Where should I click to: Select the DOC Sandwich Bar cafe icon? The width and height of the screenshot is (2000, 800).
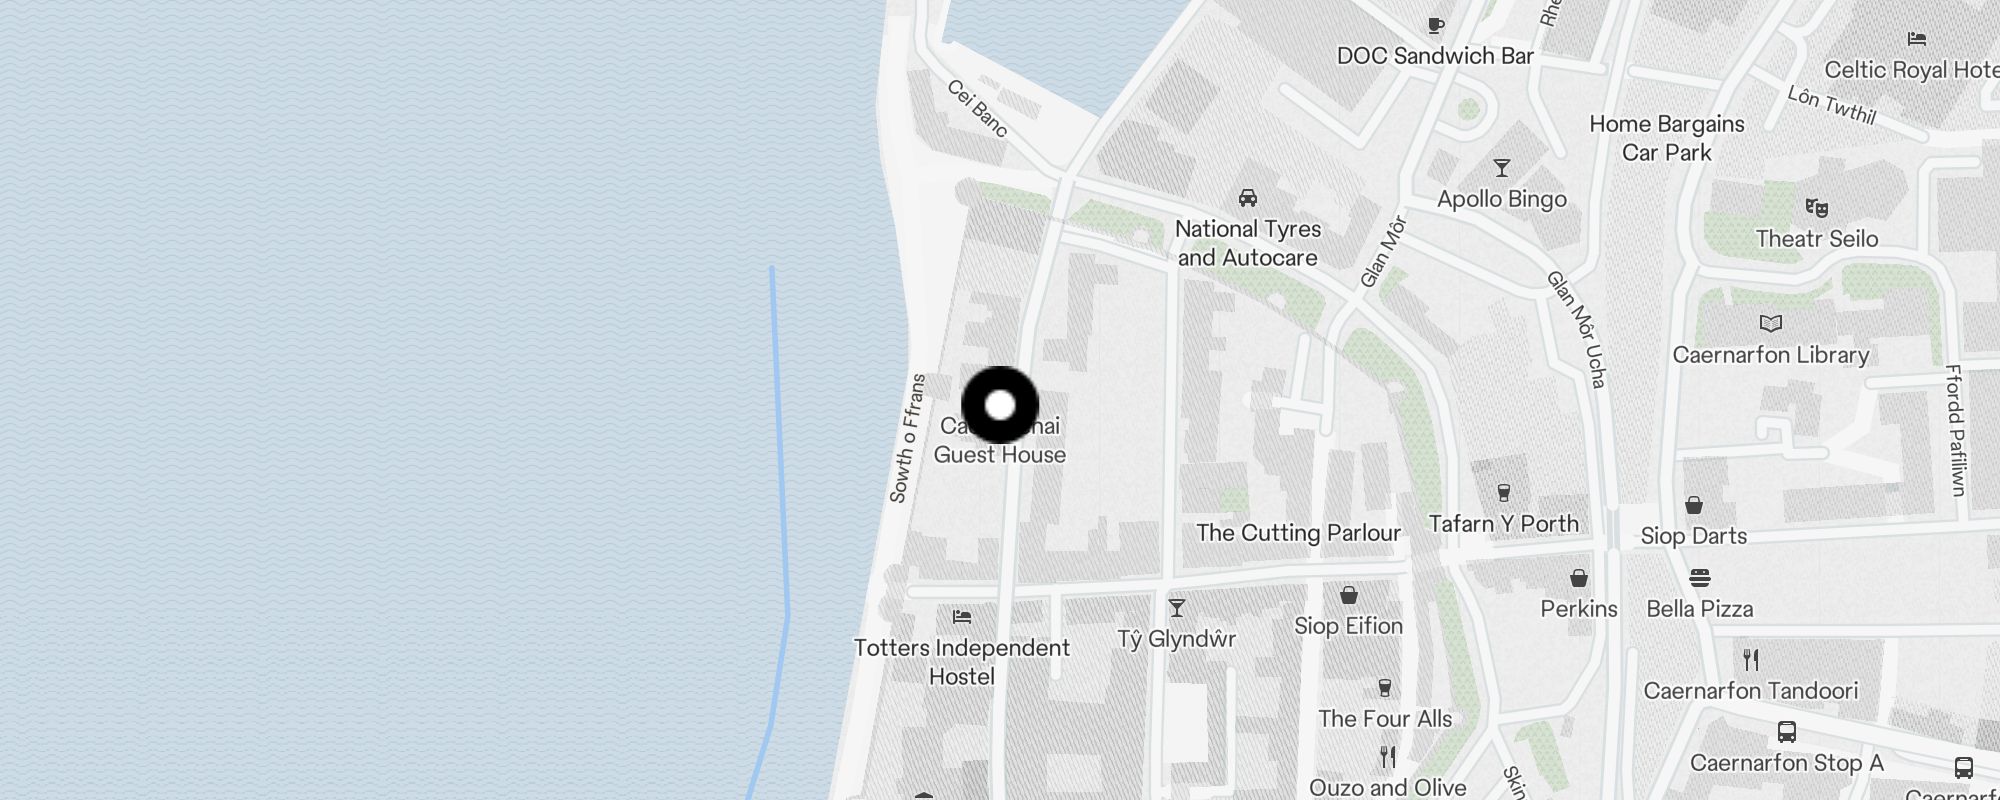pos(1436,25)
